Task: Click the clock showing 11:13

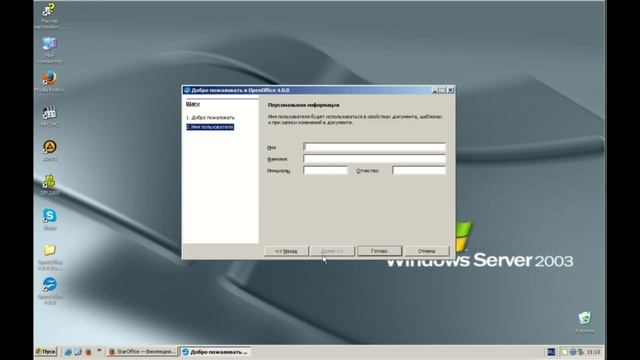Action: 593,352
